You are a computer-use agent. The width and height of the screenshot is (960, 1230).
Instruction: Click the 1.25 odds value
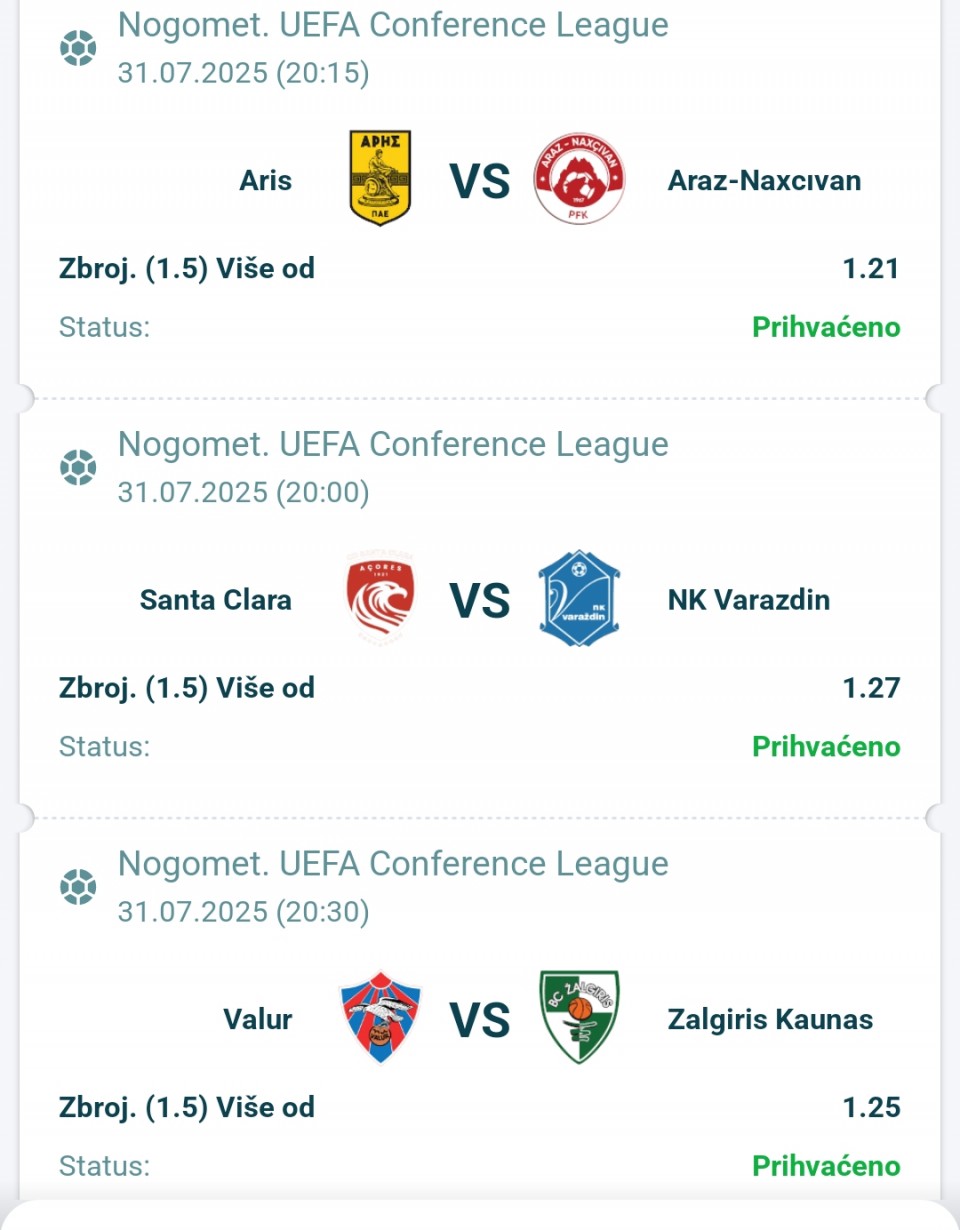point(871,1106)
